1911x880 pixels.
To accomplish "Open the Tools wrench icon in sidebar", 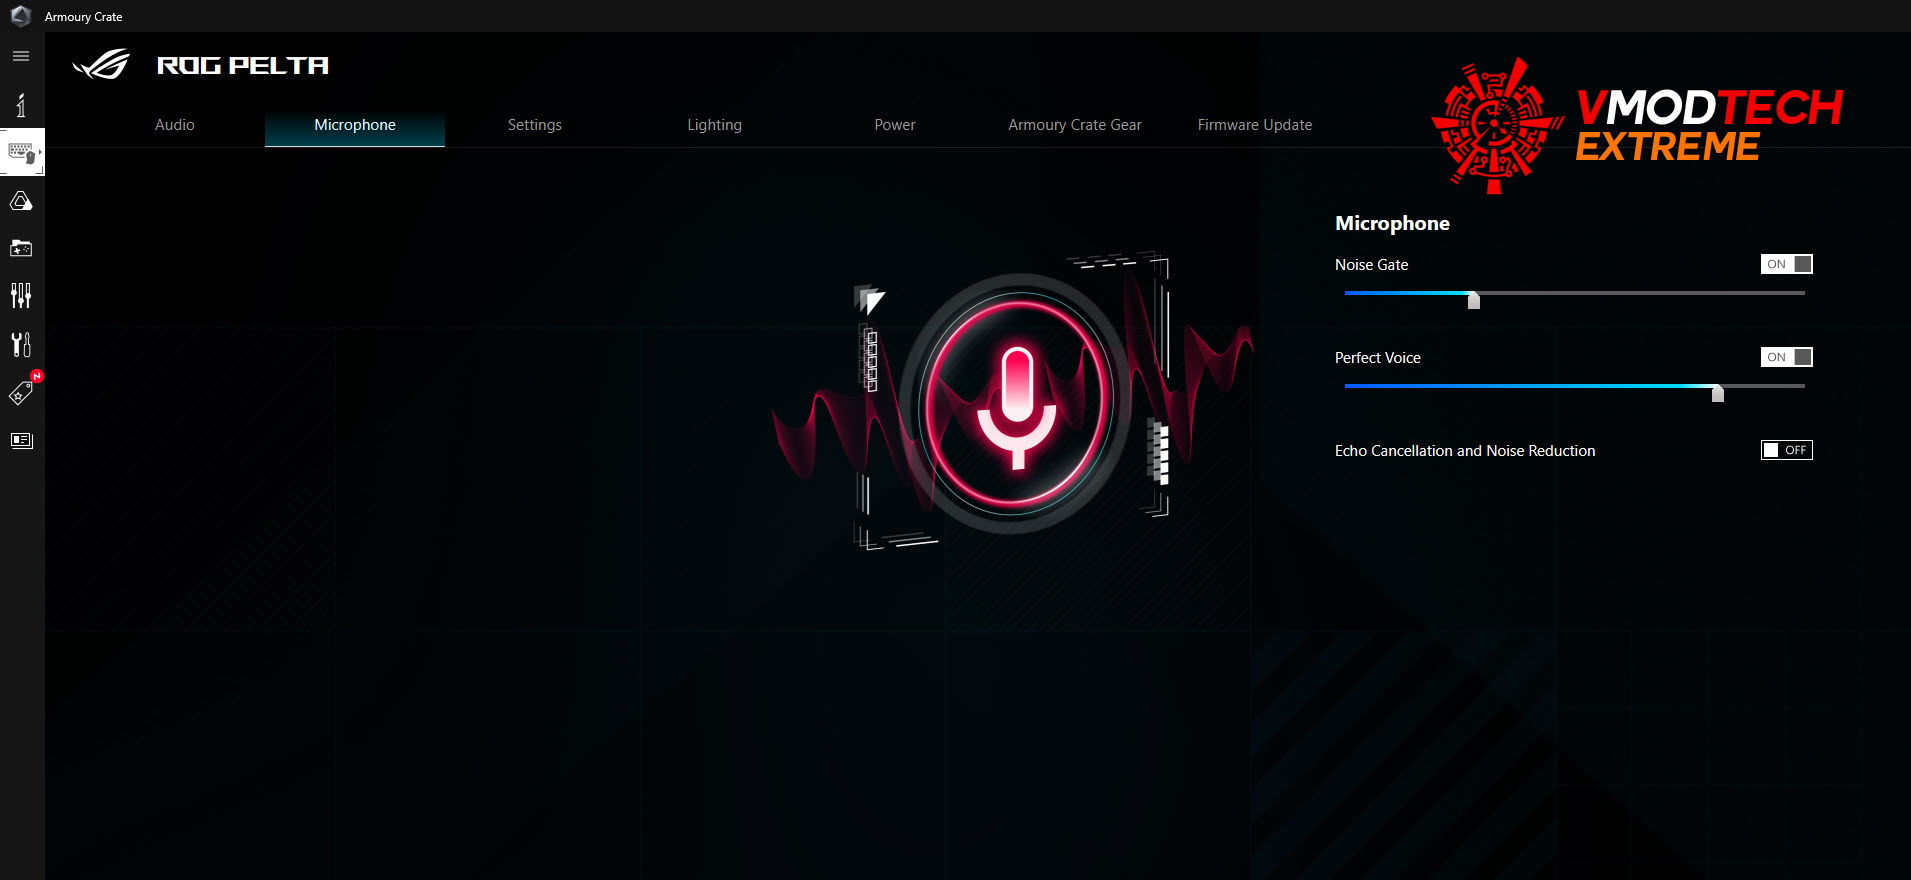I will (x=21, y=345).
